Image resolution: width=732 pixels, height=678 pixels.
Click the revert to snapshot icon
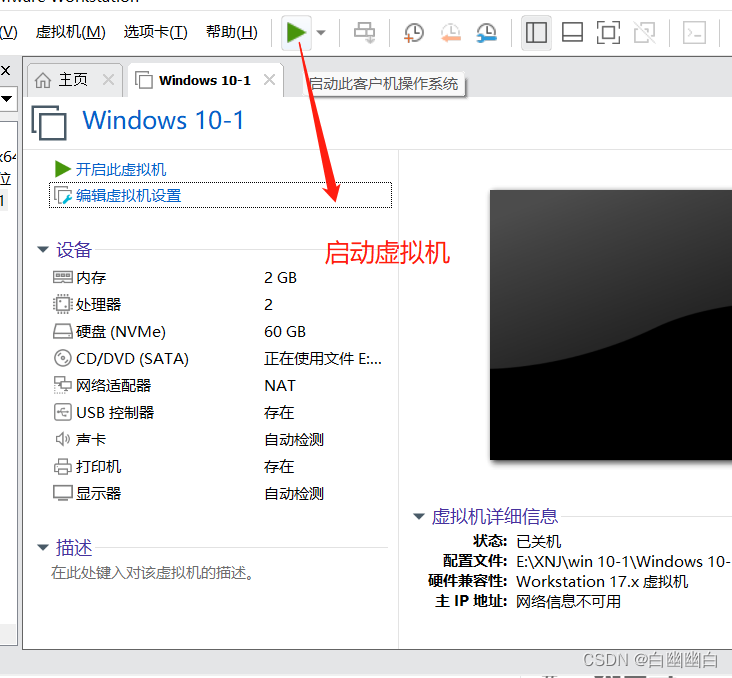pos(450,33)
